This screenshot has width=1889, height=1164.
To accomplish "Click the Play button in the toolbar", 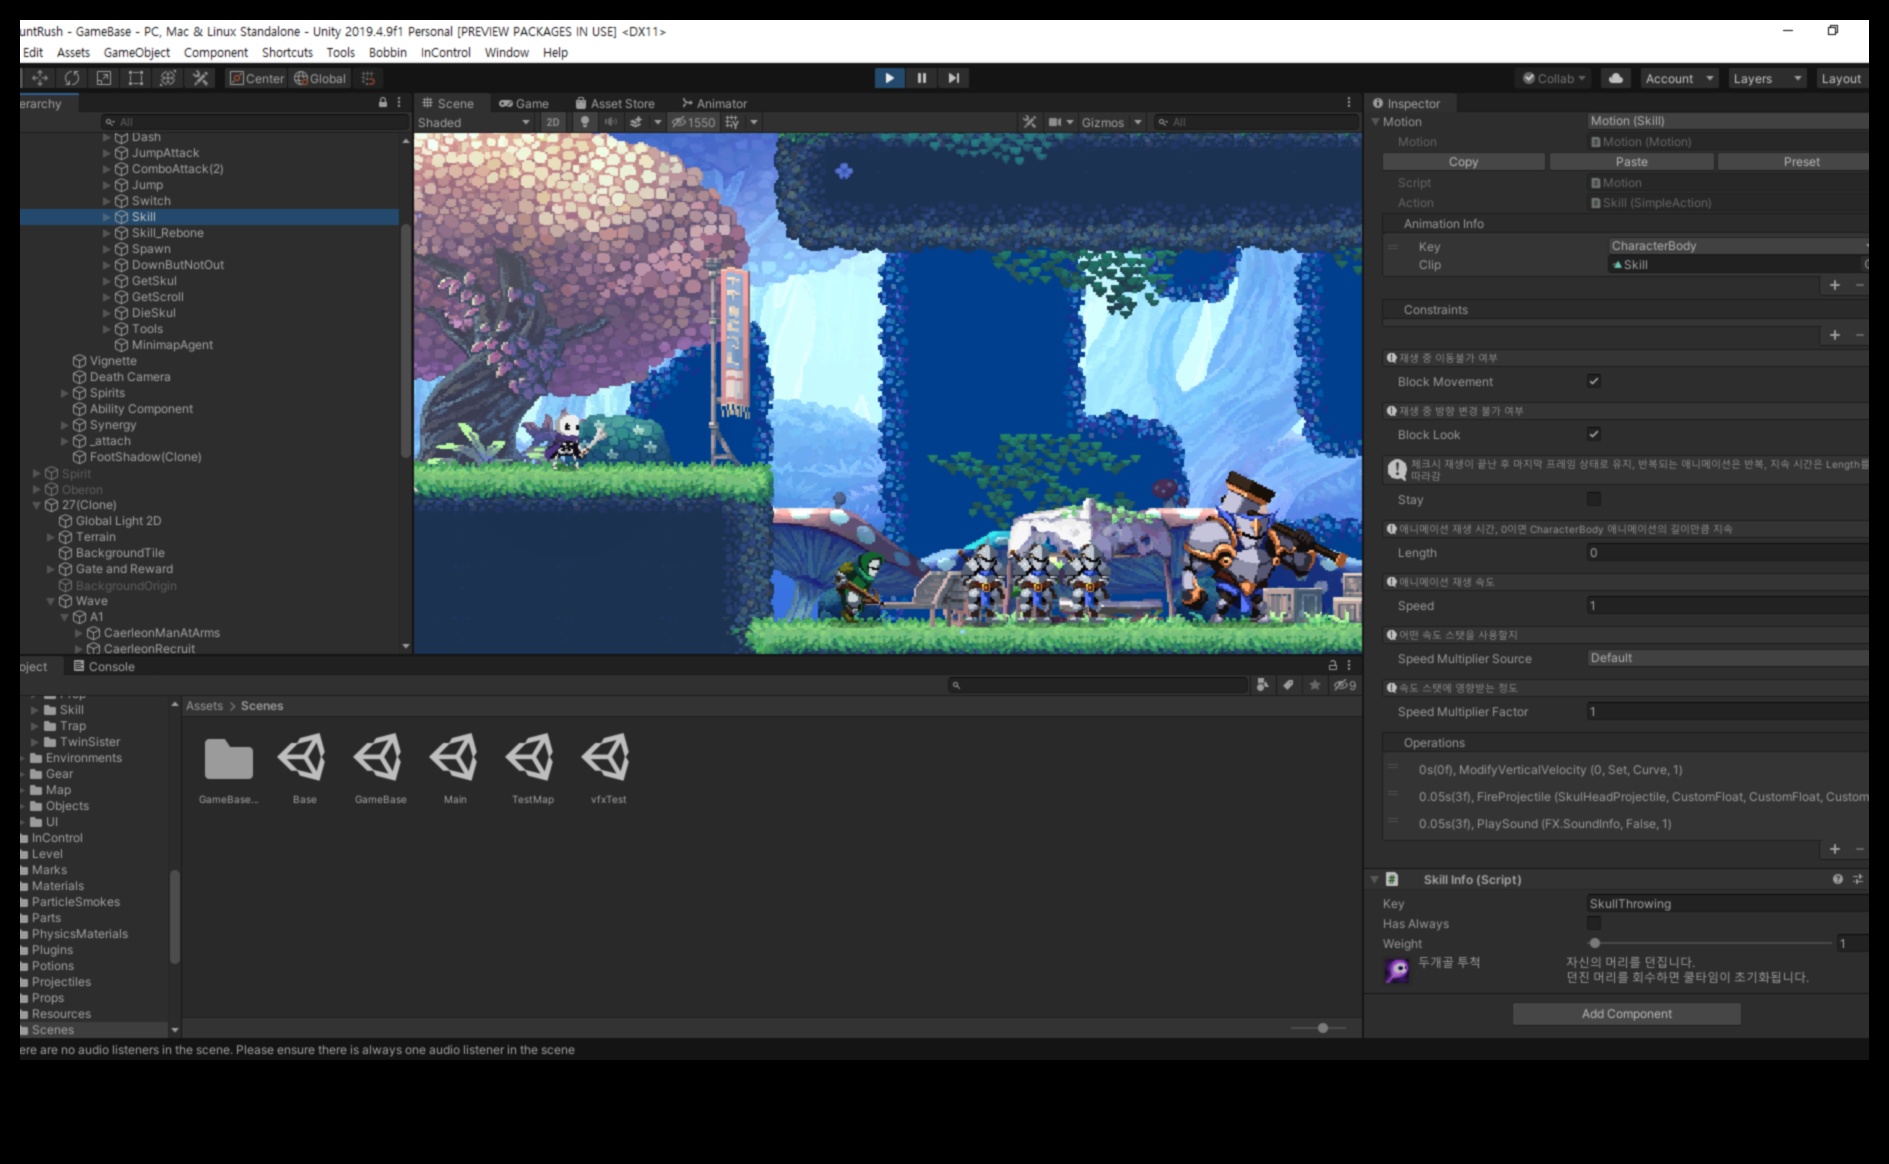I will 889,78.
